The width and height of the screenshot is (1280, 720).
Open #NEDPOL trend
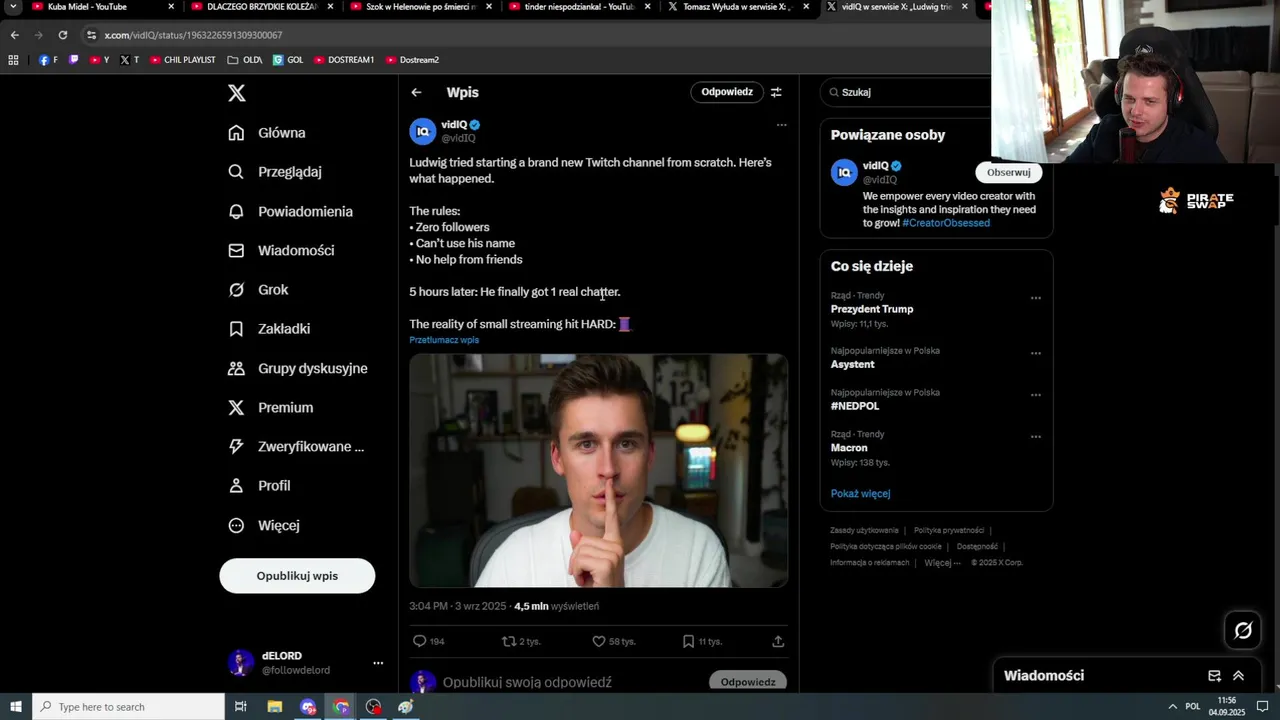click(855, 406)
